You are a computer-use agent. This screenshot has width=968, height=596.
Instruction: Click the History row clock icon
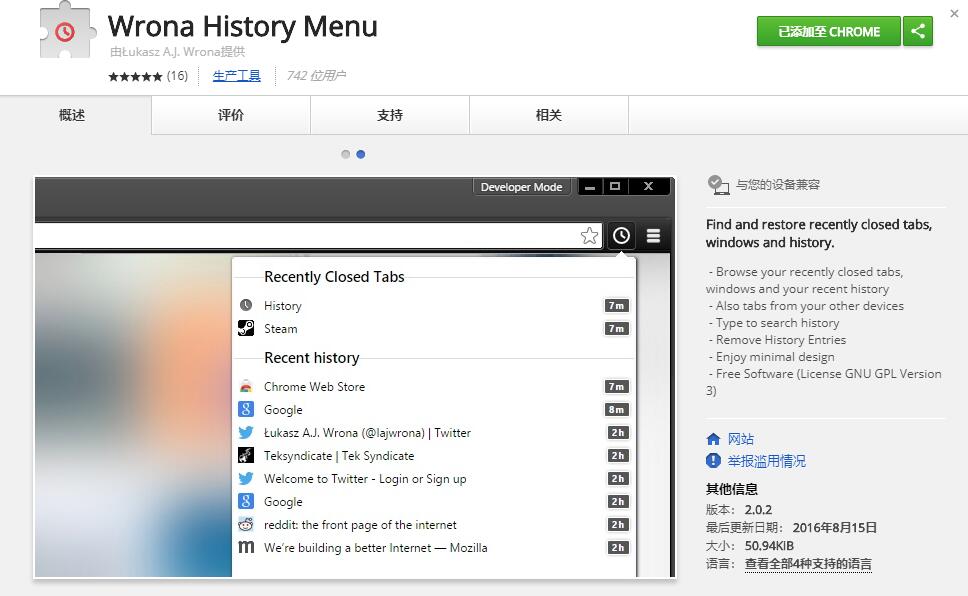pos(246,305)
